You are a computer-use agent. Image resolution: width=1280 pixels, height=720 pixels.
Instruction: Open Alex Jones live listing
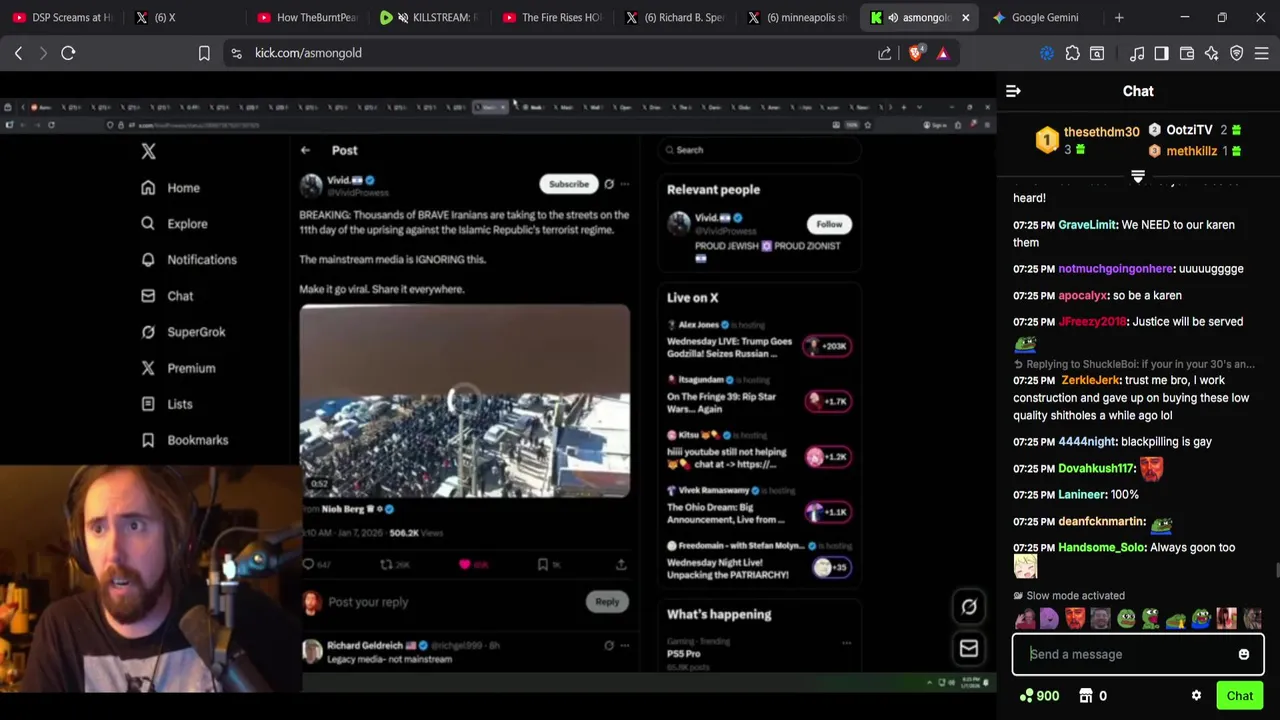pos(759,341)
